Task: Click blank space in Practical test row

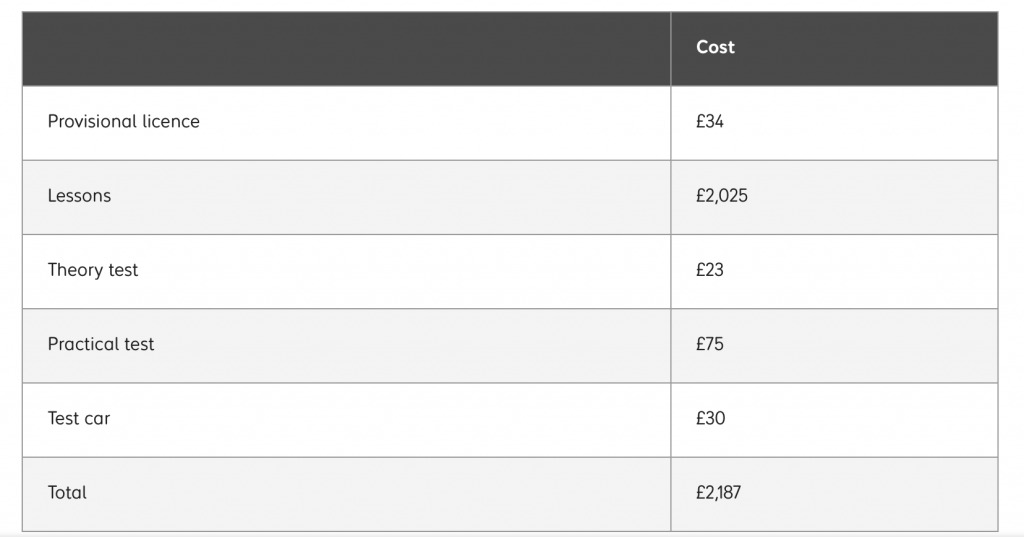Action: click(411, 346)
